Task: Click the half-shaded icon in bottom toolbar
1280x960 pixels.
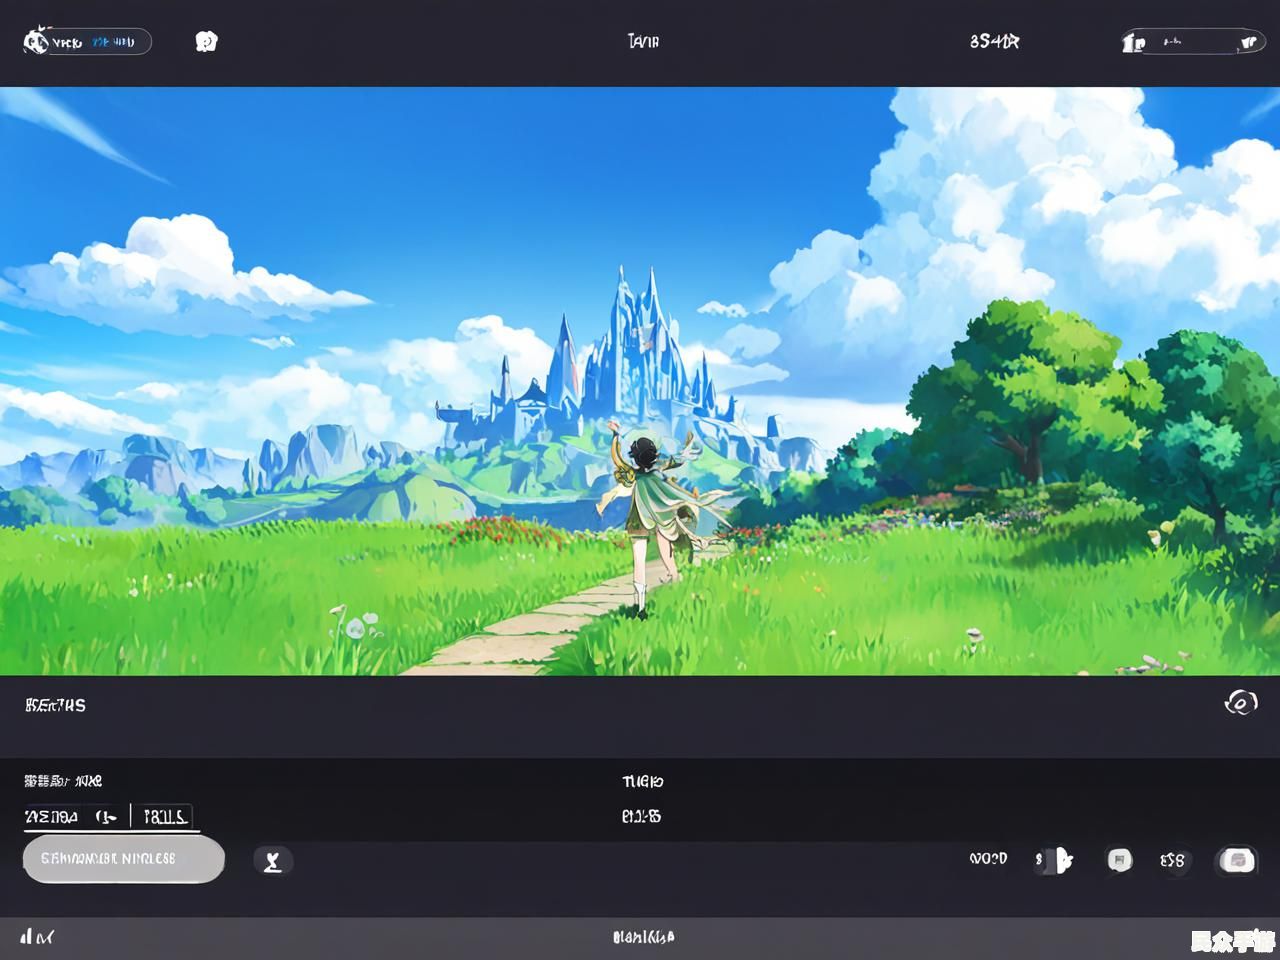Action: click(1054, 860)
